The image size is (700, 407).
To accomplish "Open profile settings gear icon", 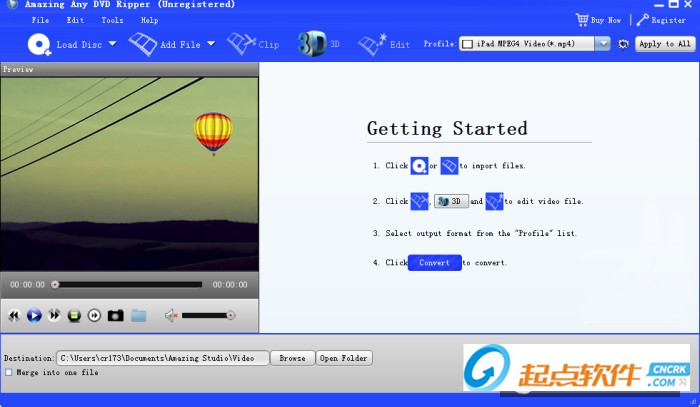I will coord(623,44).
